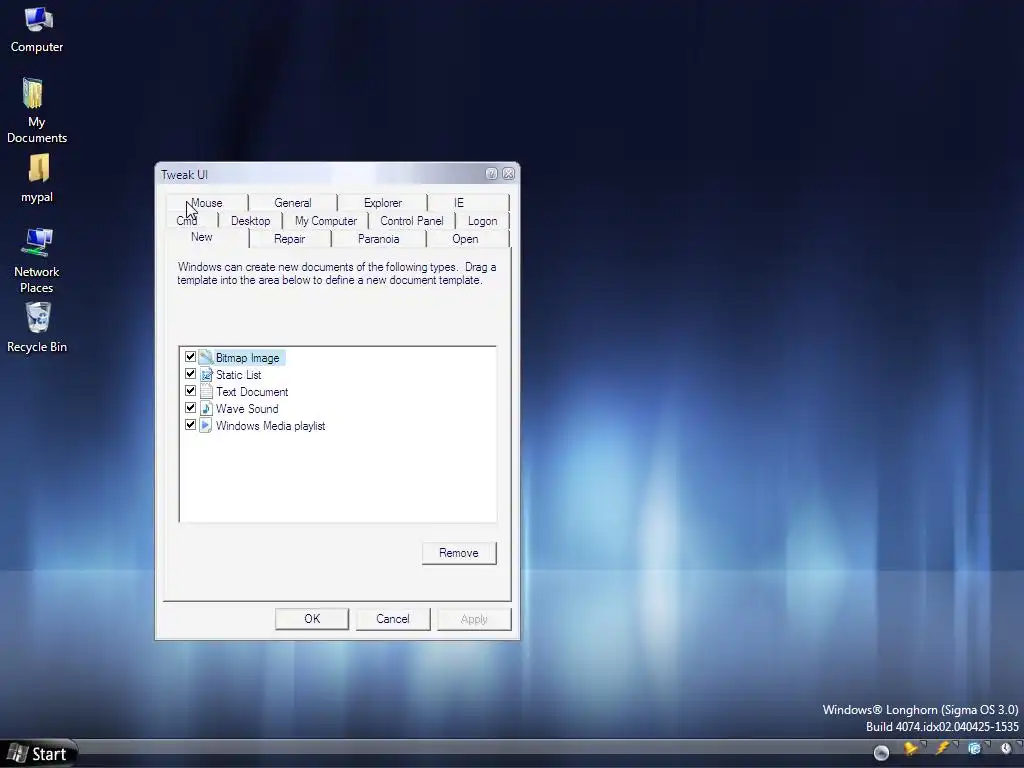Click the Static List file type icon
The height and width of the screenshot is (768, 1024).
206,374
